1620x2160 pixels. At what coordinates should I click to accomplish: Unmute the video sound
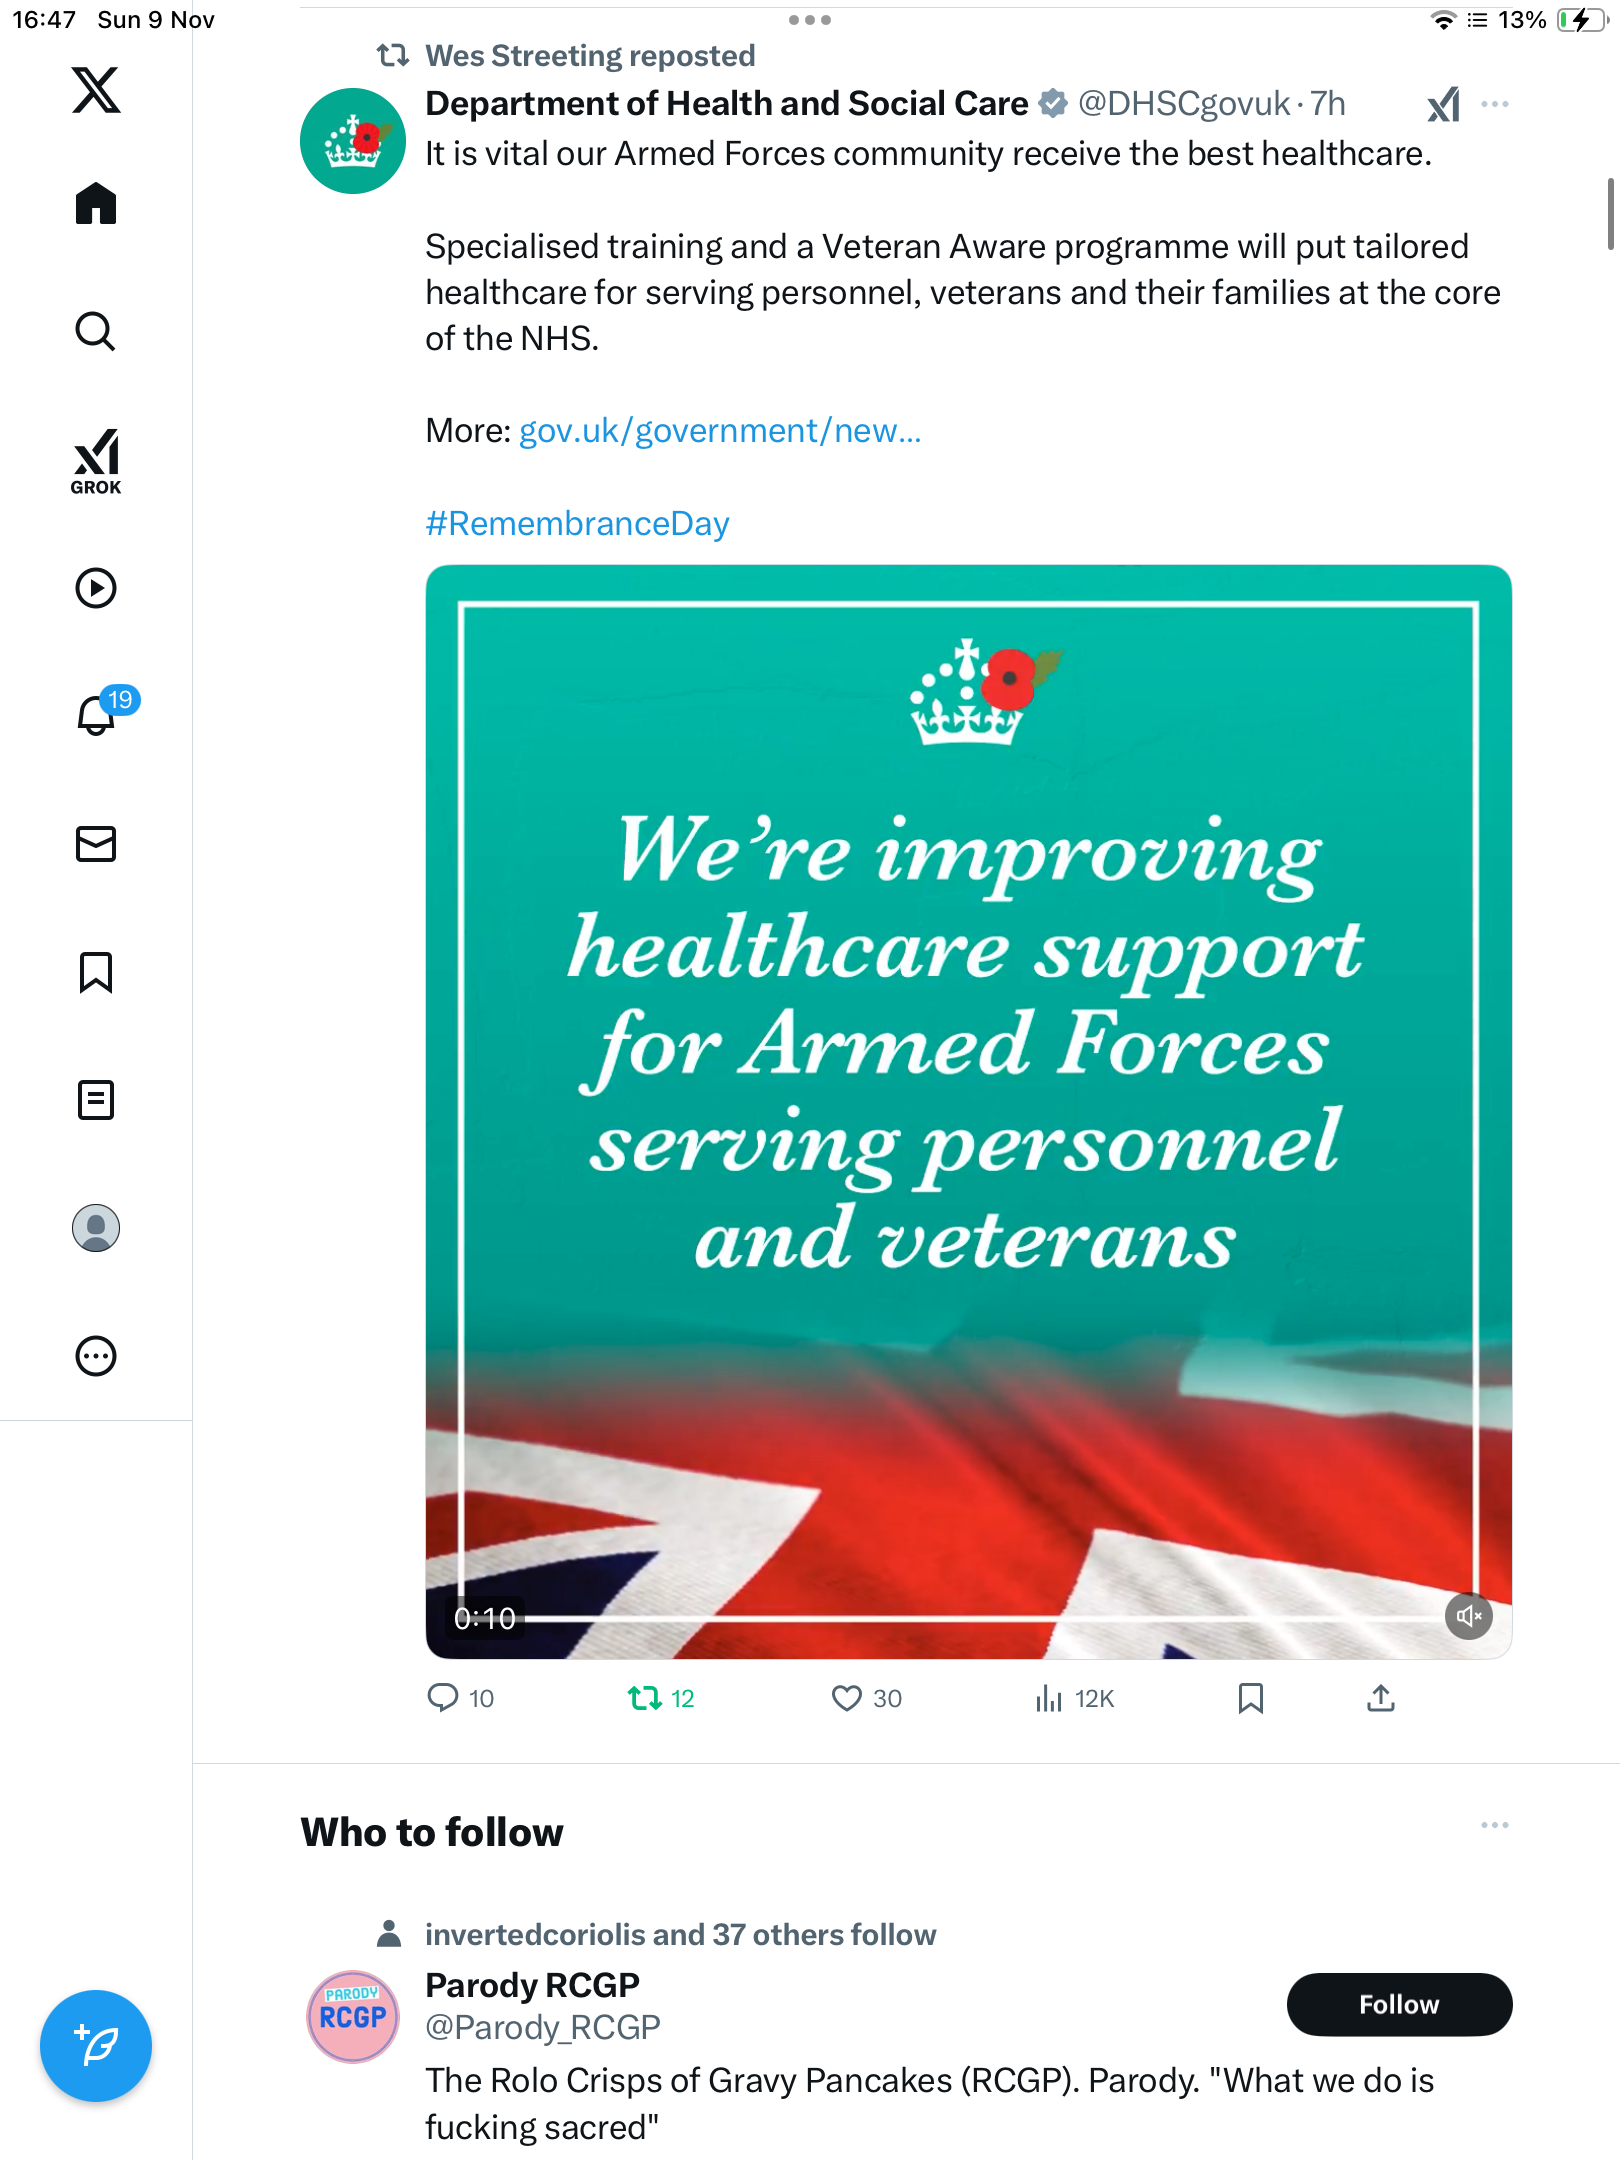tap(1468, 1616)
